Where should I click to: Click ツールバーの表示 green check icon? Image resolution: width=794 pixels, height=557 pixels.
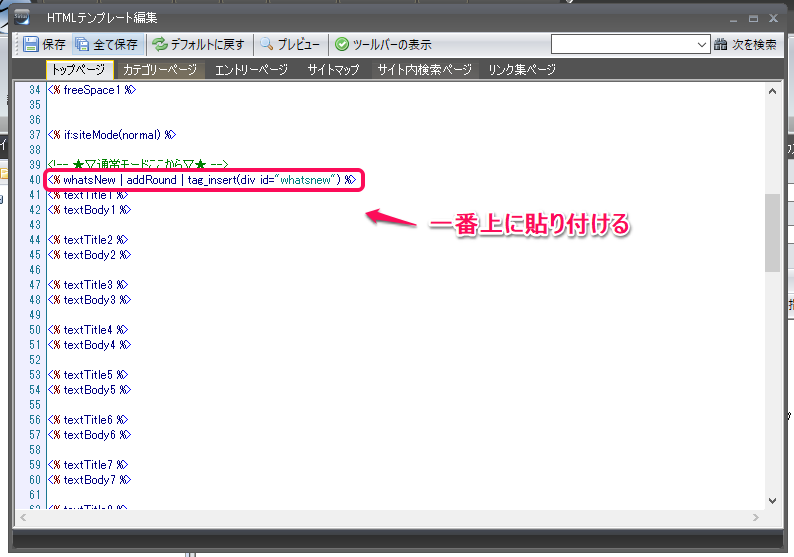(x=342, y=44)
